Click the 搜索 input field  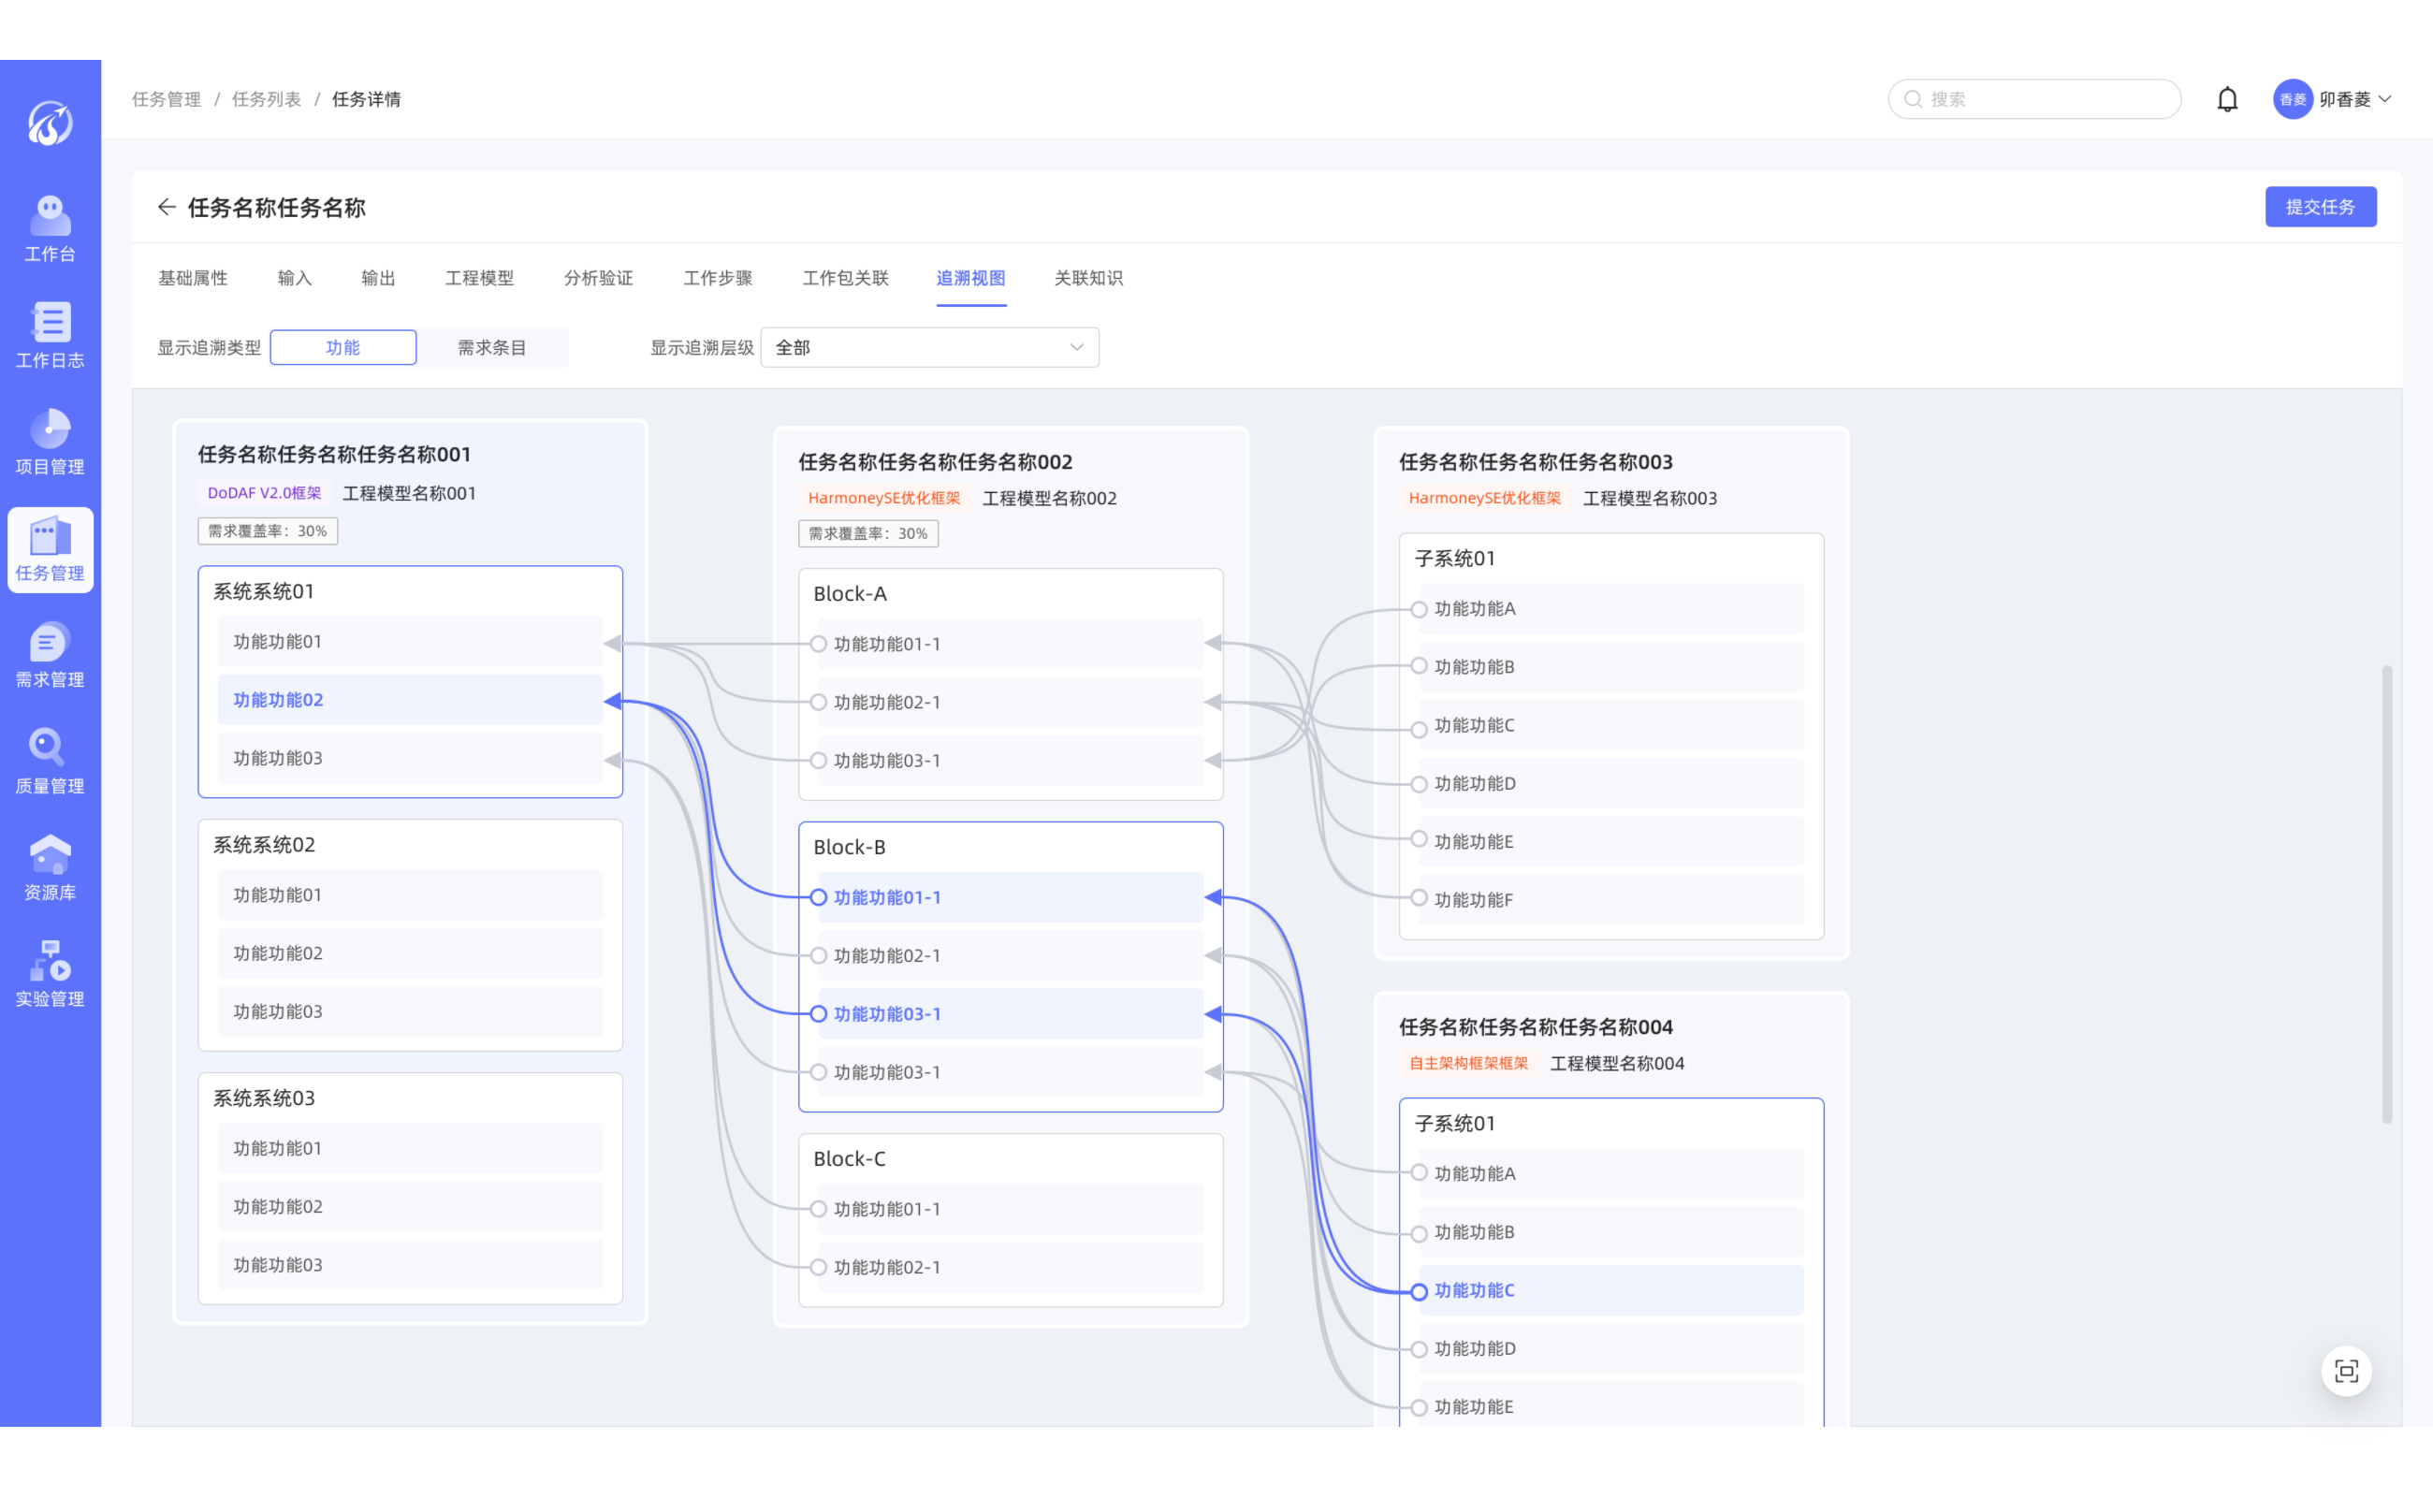coord(2034,99)
